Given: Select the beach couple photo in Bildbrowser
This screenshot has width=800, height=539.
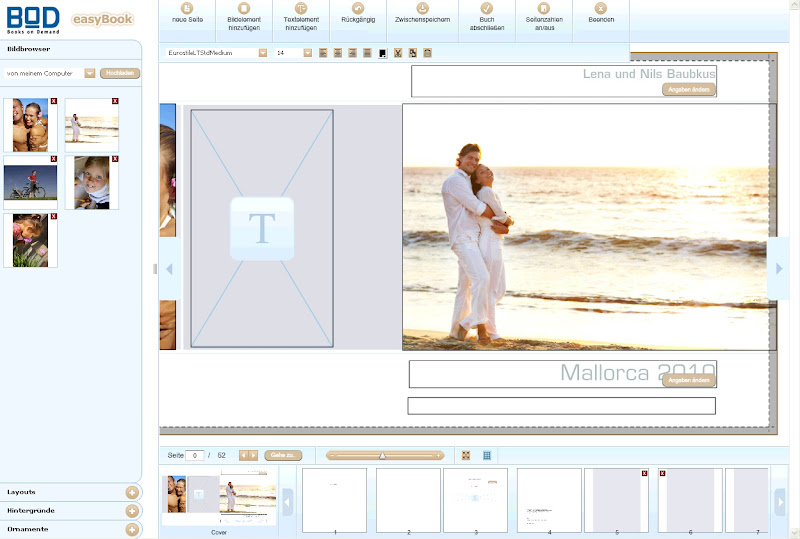Looking at the screenshot, I should (x=92, y=125).
